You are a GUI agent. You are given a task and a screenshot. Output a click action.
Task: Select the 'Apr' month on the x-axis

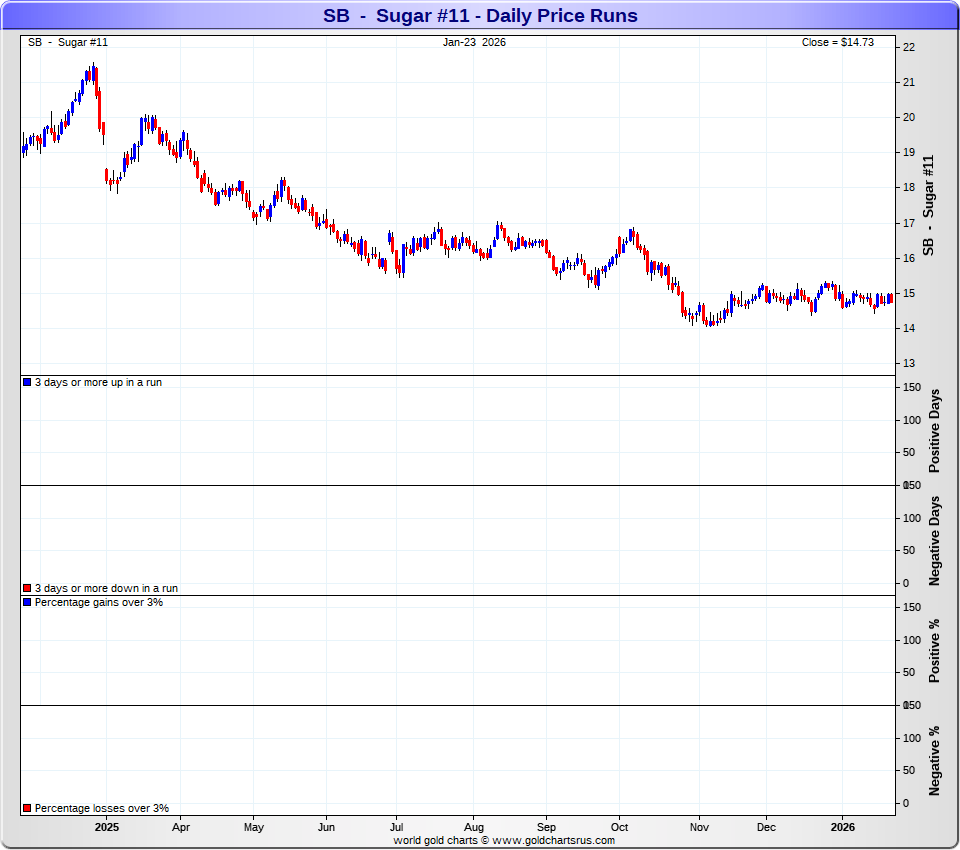(181, 827)
